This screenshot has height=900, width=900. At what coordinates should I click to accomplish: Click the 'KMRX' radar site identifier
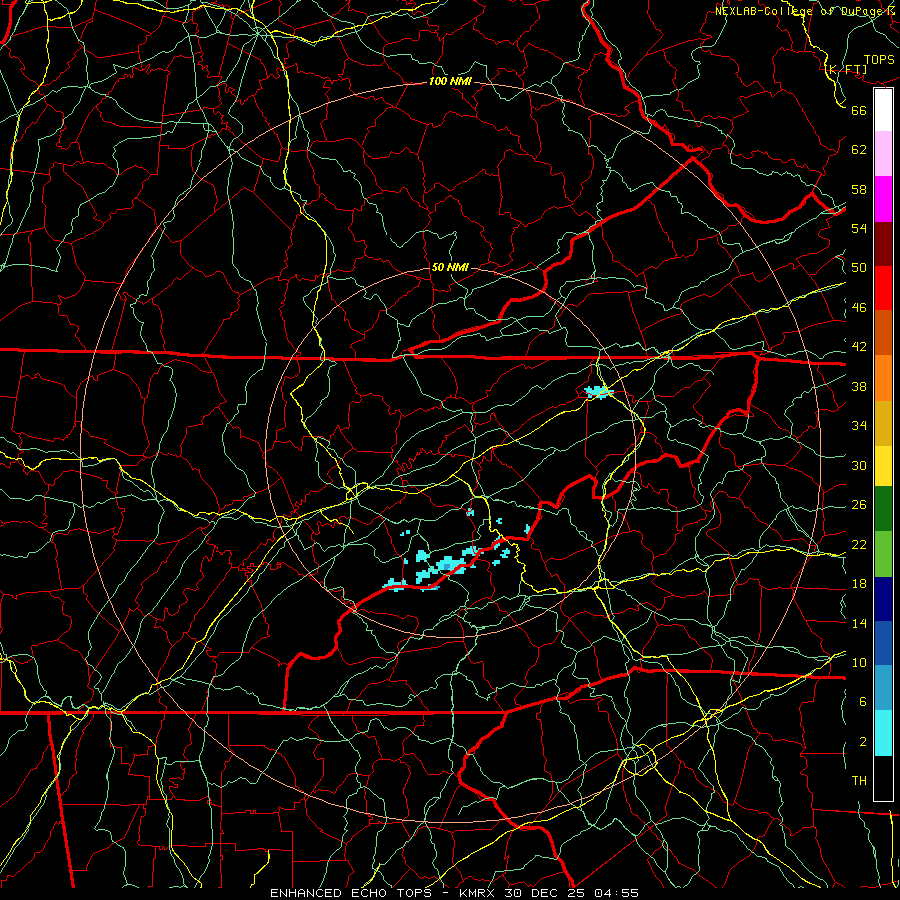tap(478, 893)
